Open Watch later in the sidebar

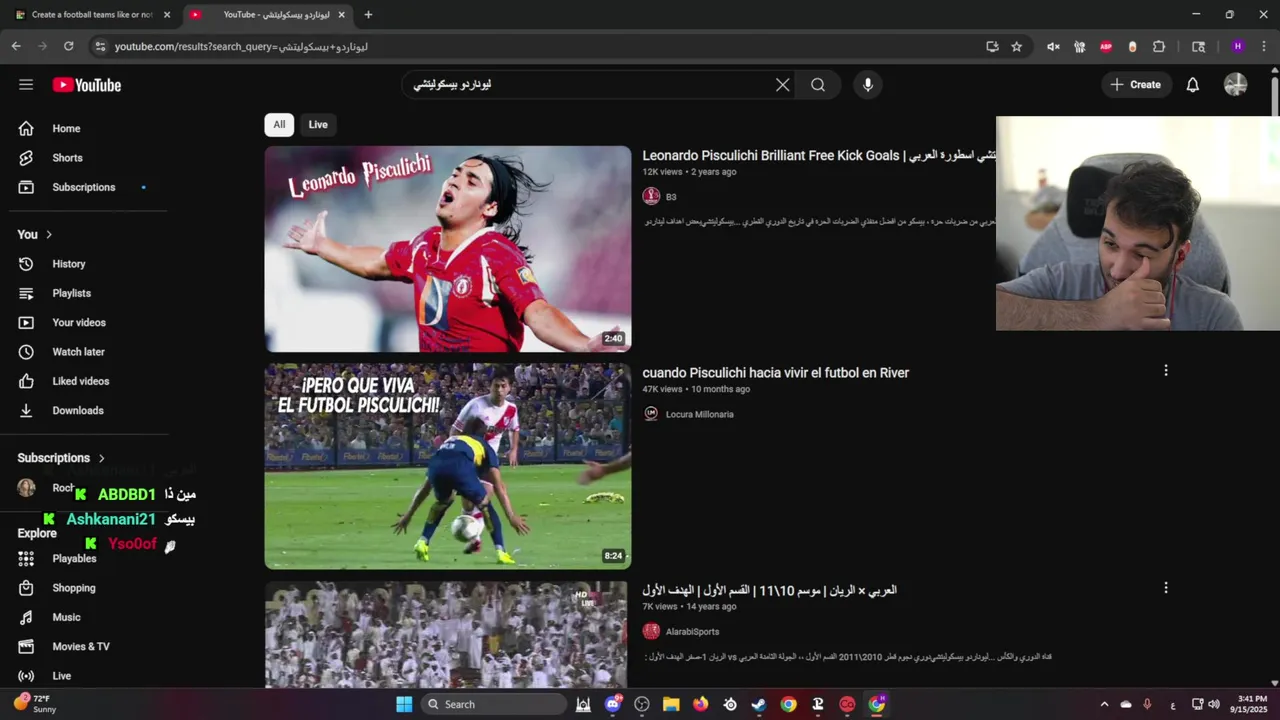(x=88, y=352)
